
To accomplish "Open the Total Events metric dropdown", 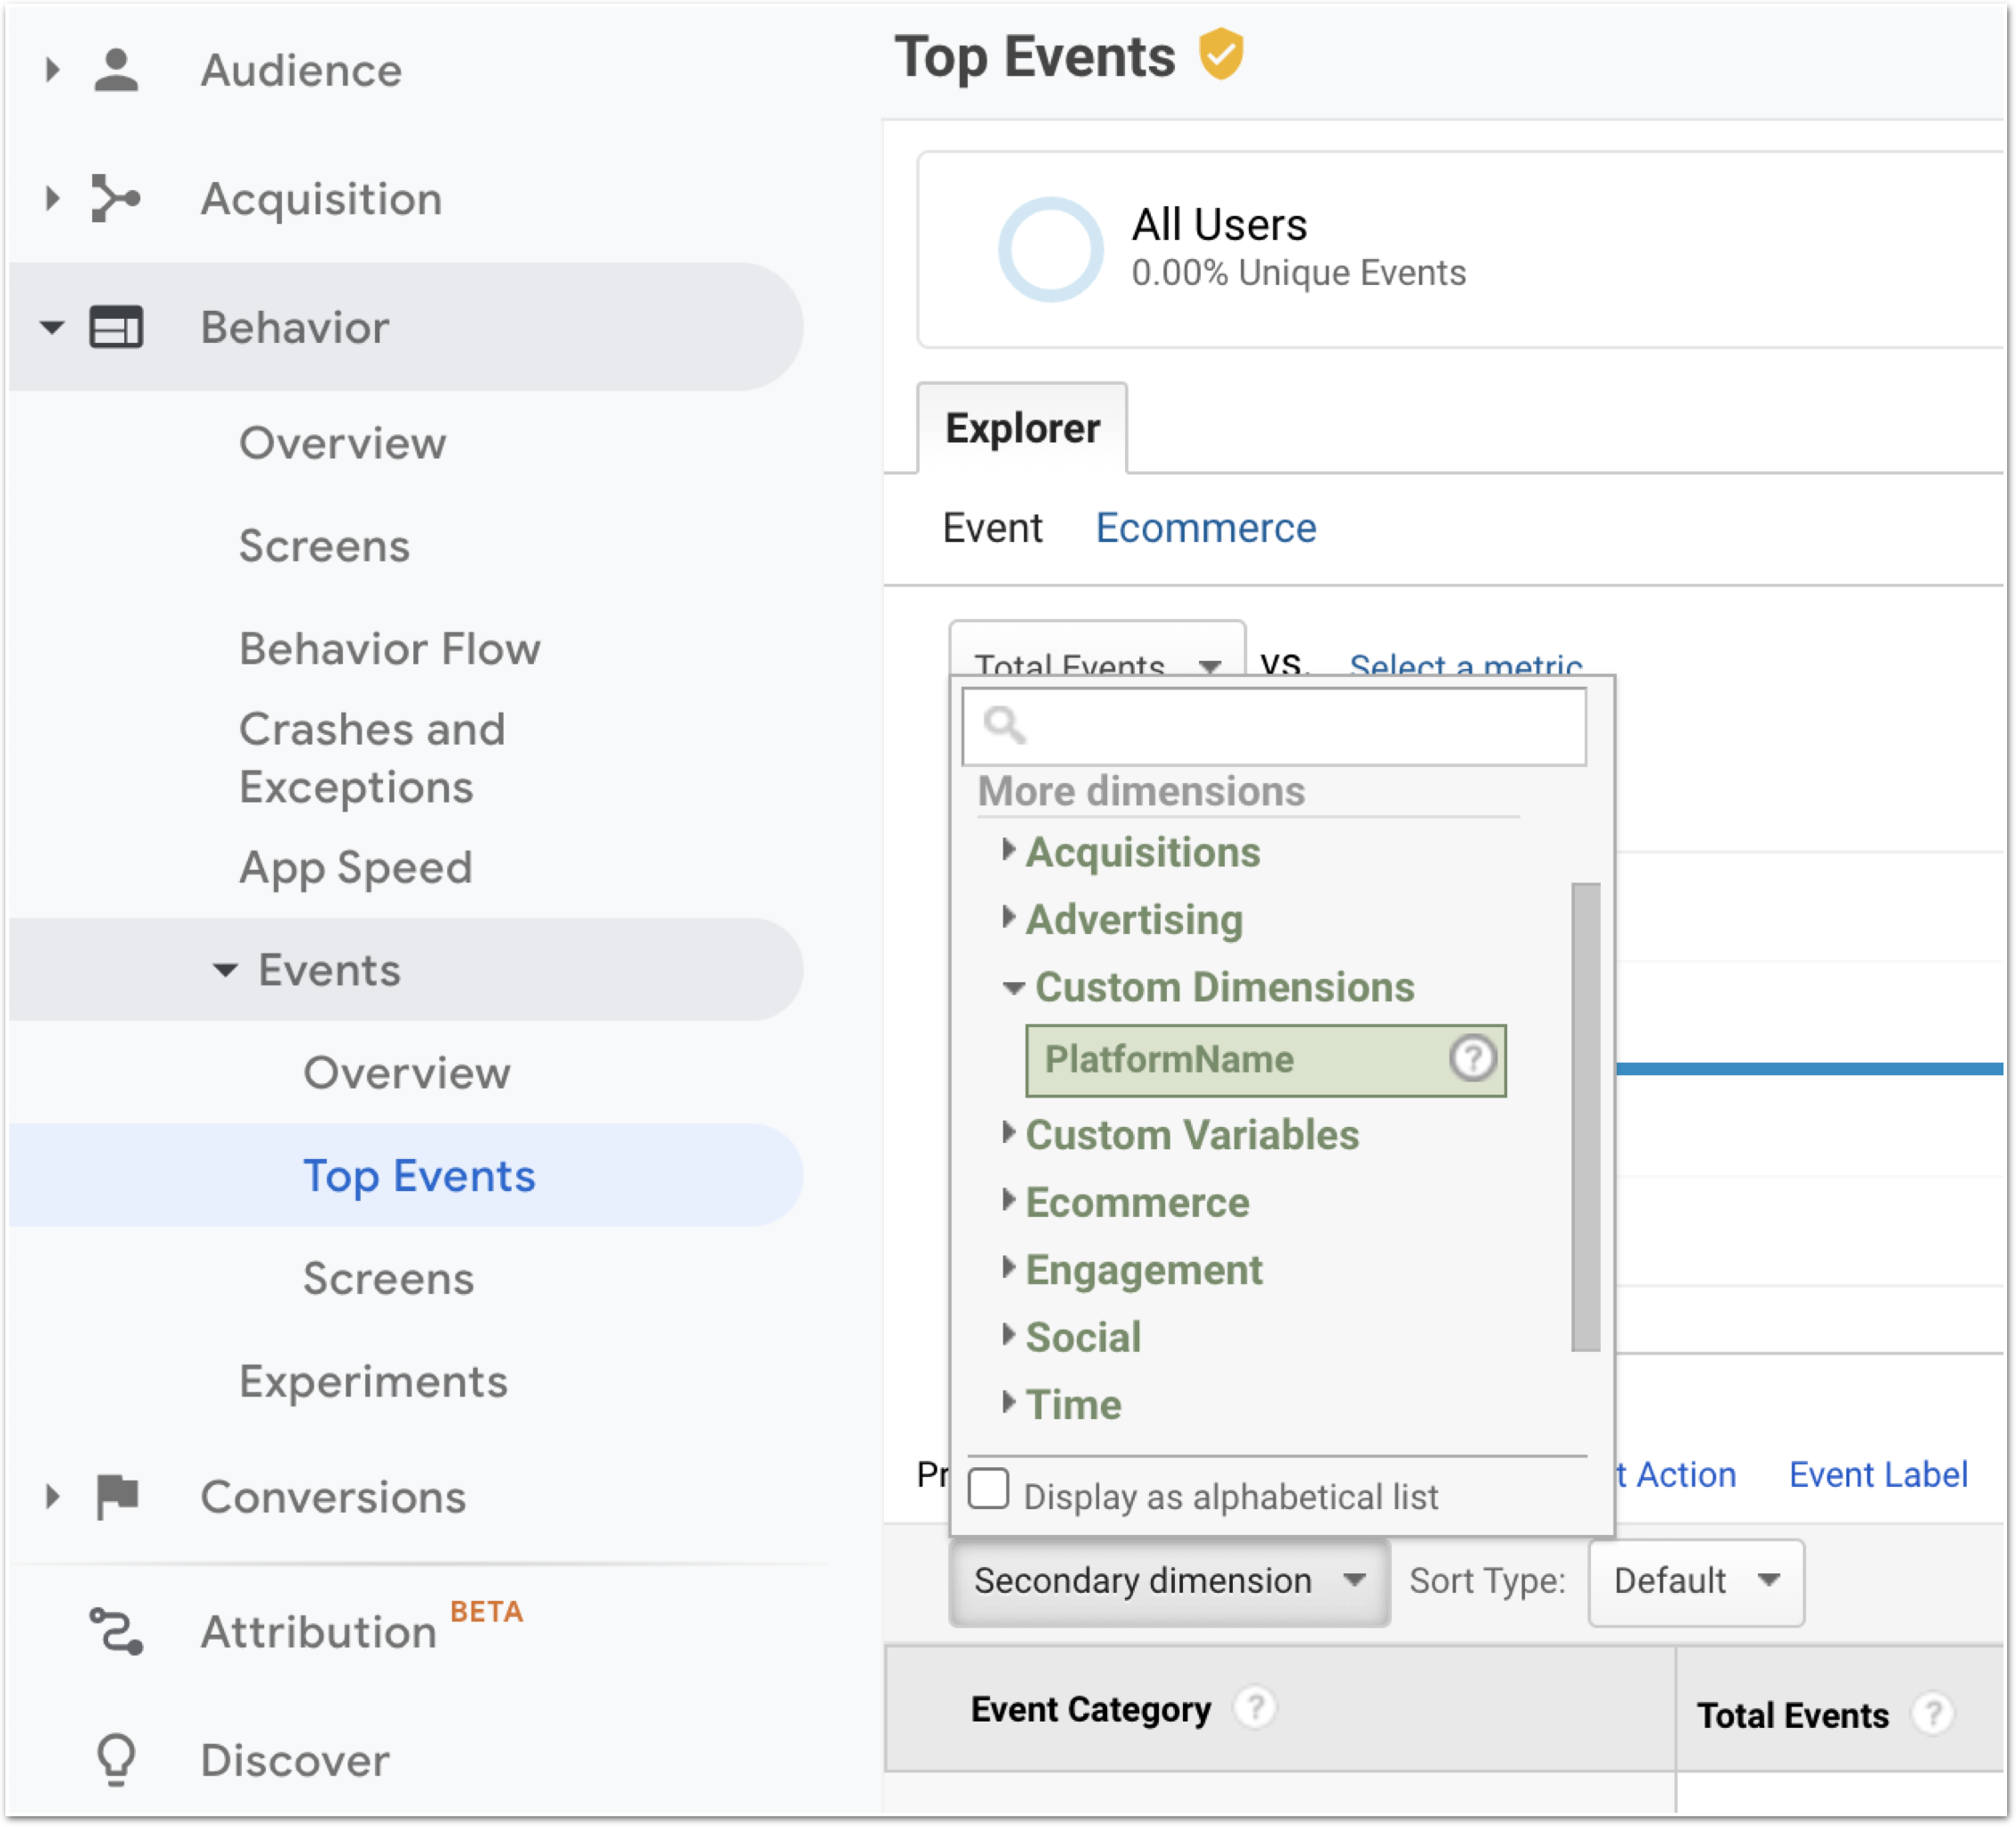I will pyautogui.click(x=1096, y=650).
